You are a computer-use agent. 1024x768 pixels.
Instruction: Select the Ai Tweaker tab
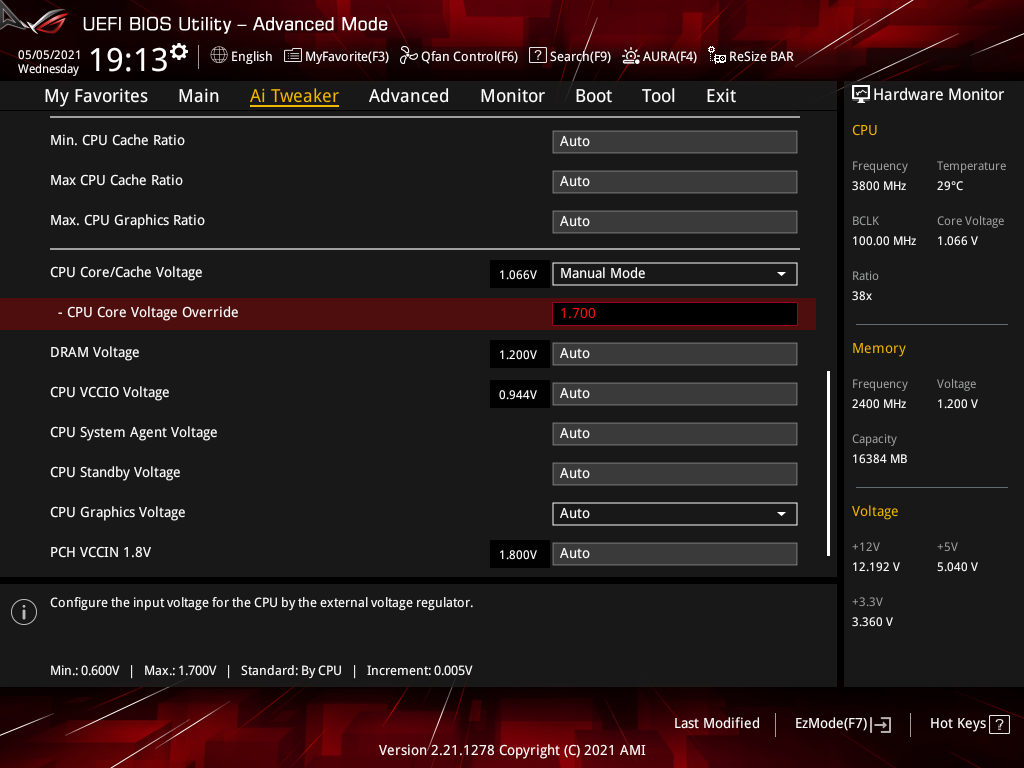pos(294,96)
